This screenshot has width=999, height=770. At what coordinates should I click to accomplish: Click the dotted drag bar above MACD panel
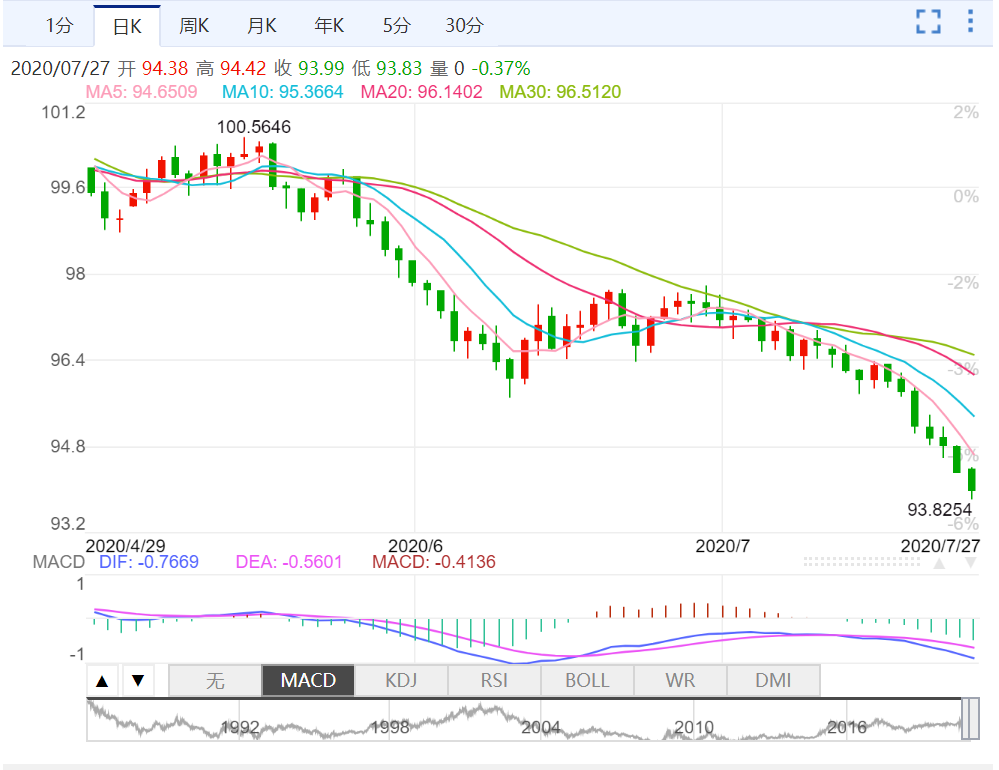point(862,562)
